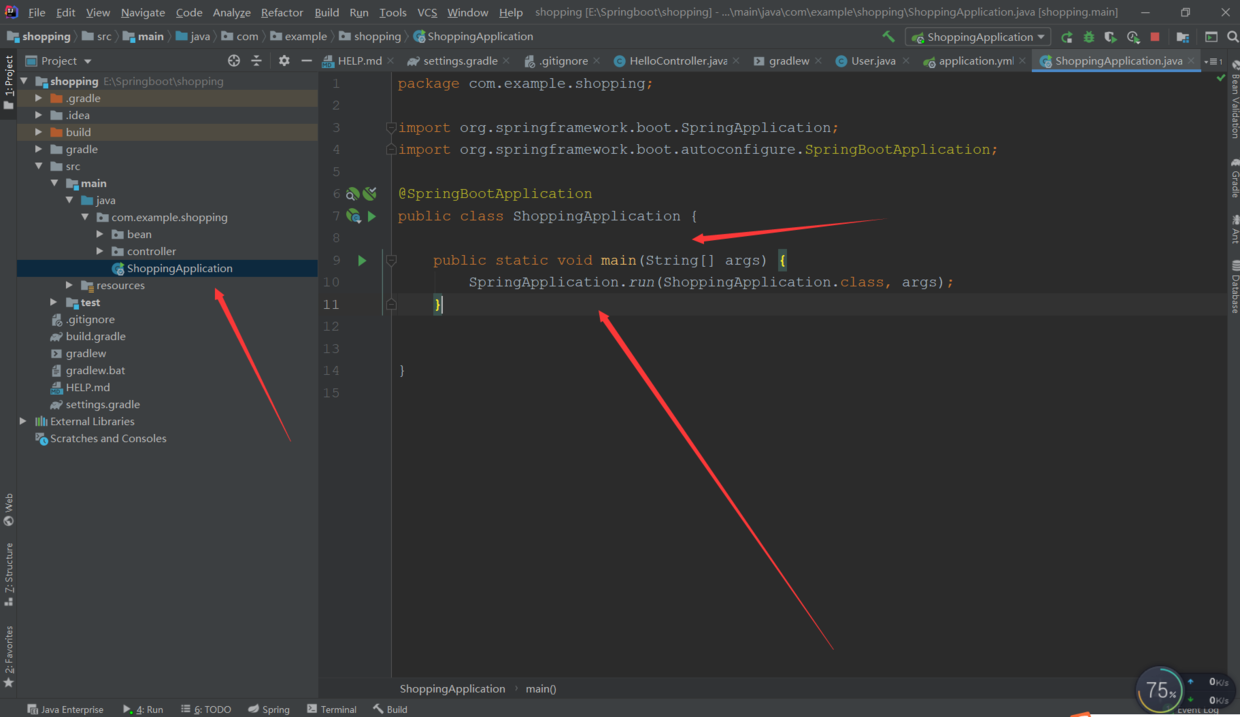Screen dimensions: 1240x717
Task: Open the 6: TODO tool window
Action: [x=206, y=709]
